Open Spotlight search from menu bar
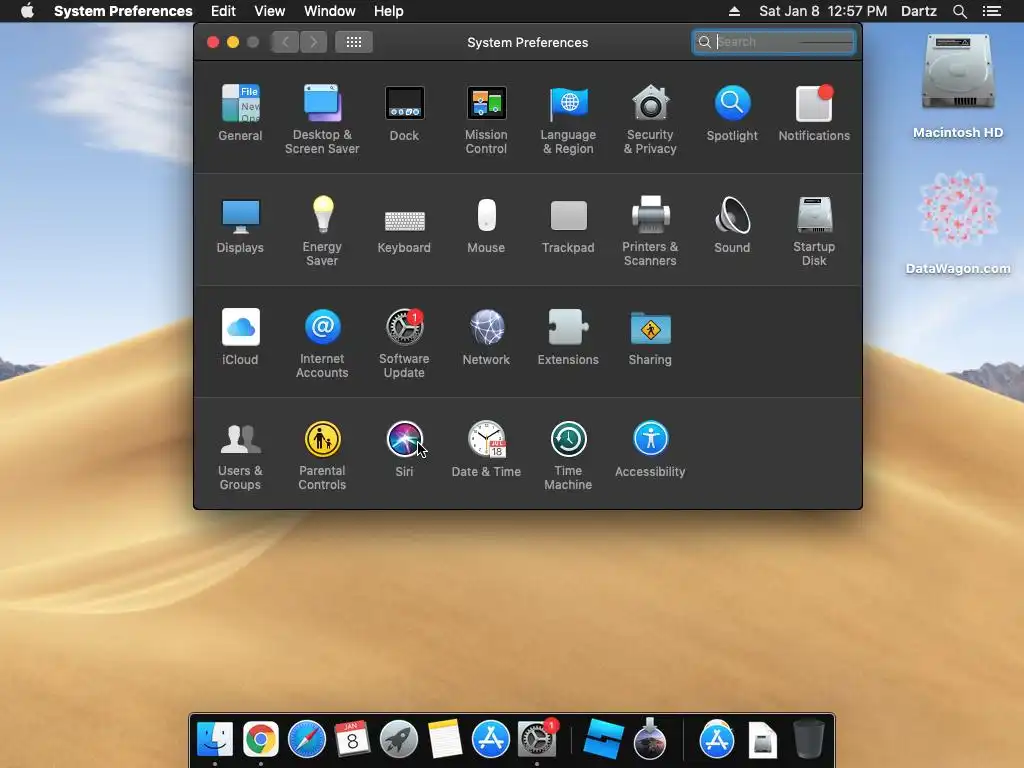This screenshot has width=1024, height=768. pos(959,11)
